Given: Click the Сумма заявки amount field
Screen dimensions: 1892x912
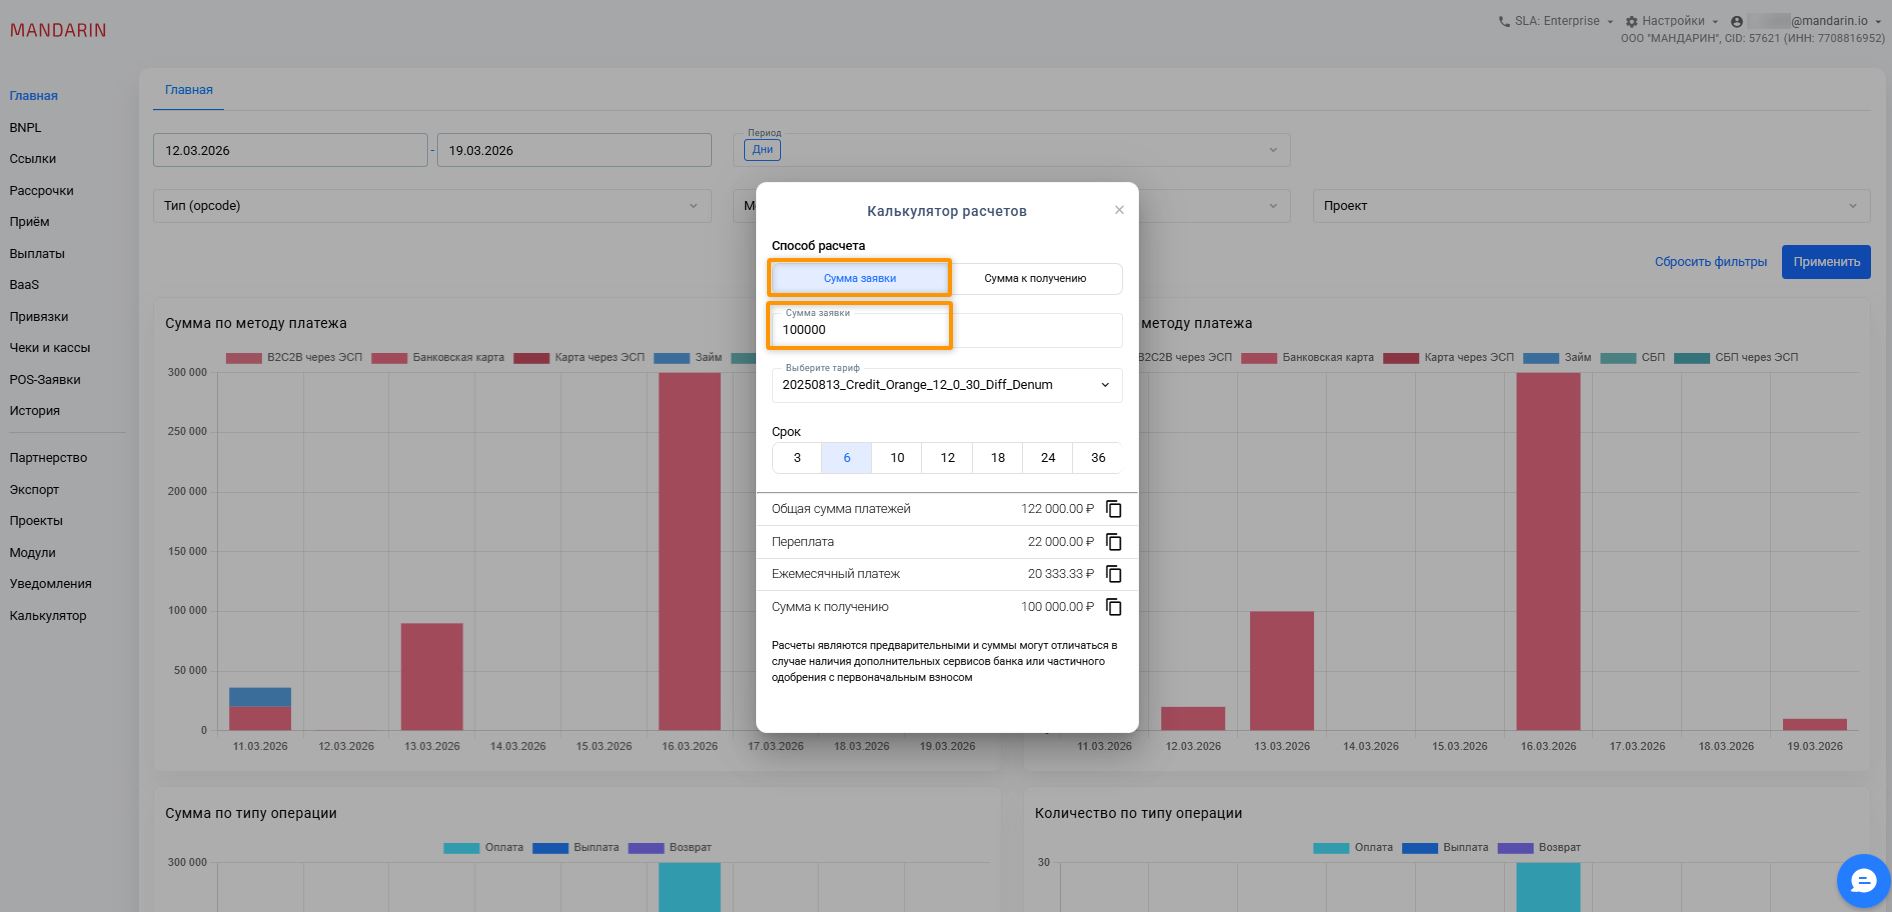Looking at the screenshot, I should [945, 330].
